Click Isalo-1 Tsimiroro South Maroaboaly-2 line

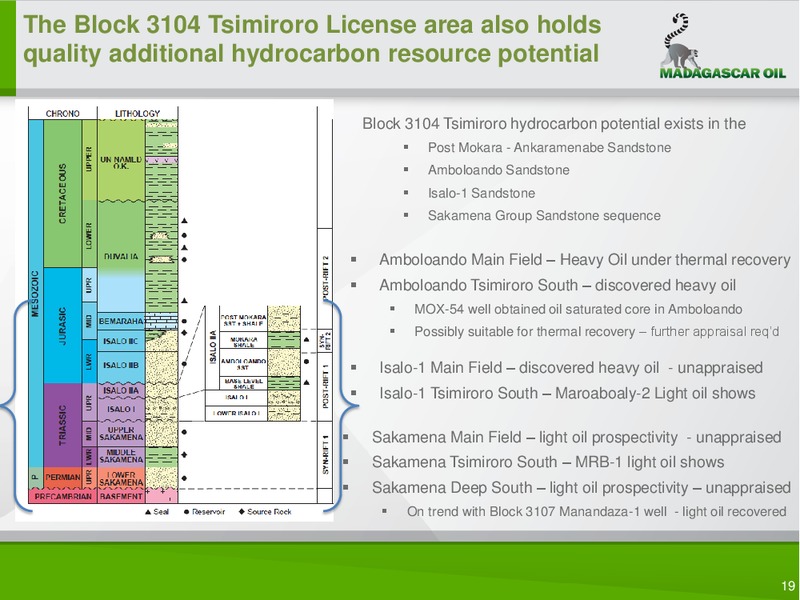click(x=567, y=393)
